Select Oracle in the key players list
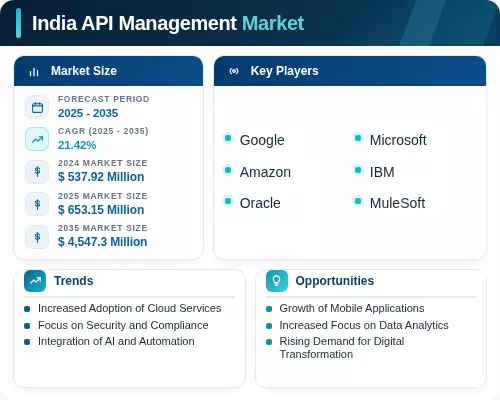This screenshot has height=400, width=500. pyautogui.click(x=260, y=203)
